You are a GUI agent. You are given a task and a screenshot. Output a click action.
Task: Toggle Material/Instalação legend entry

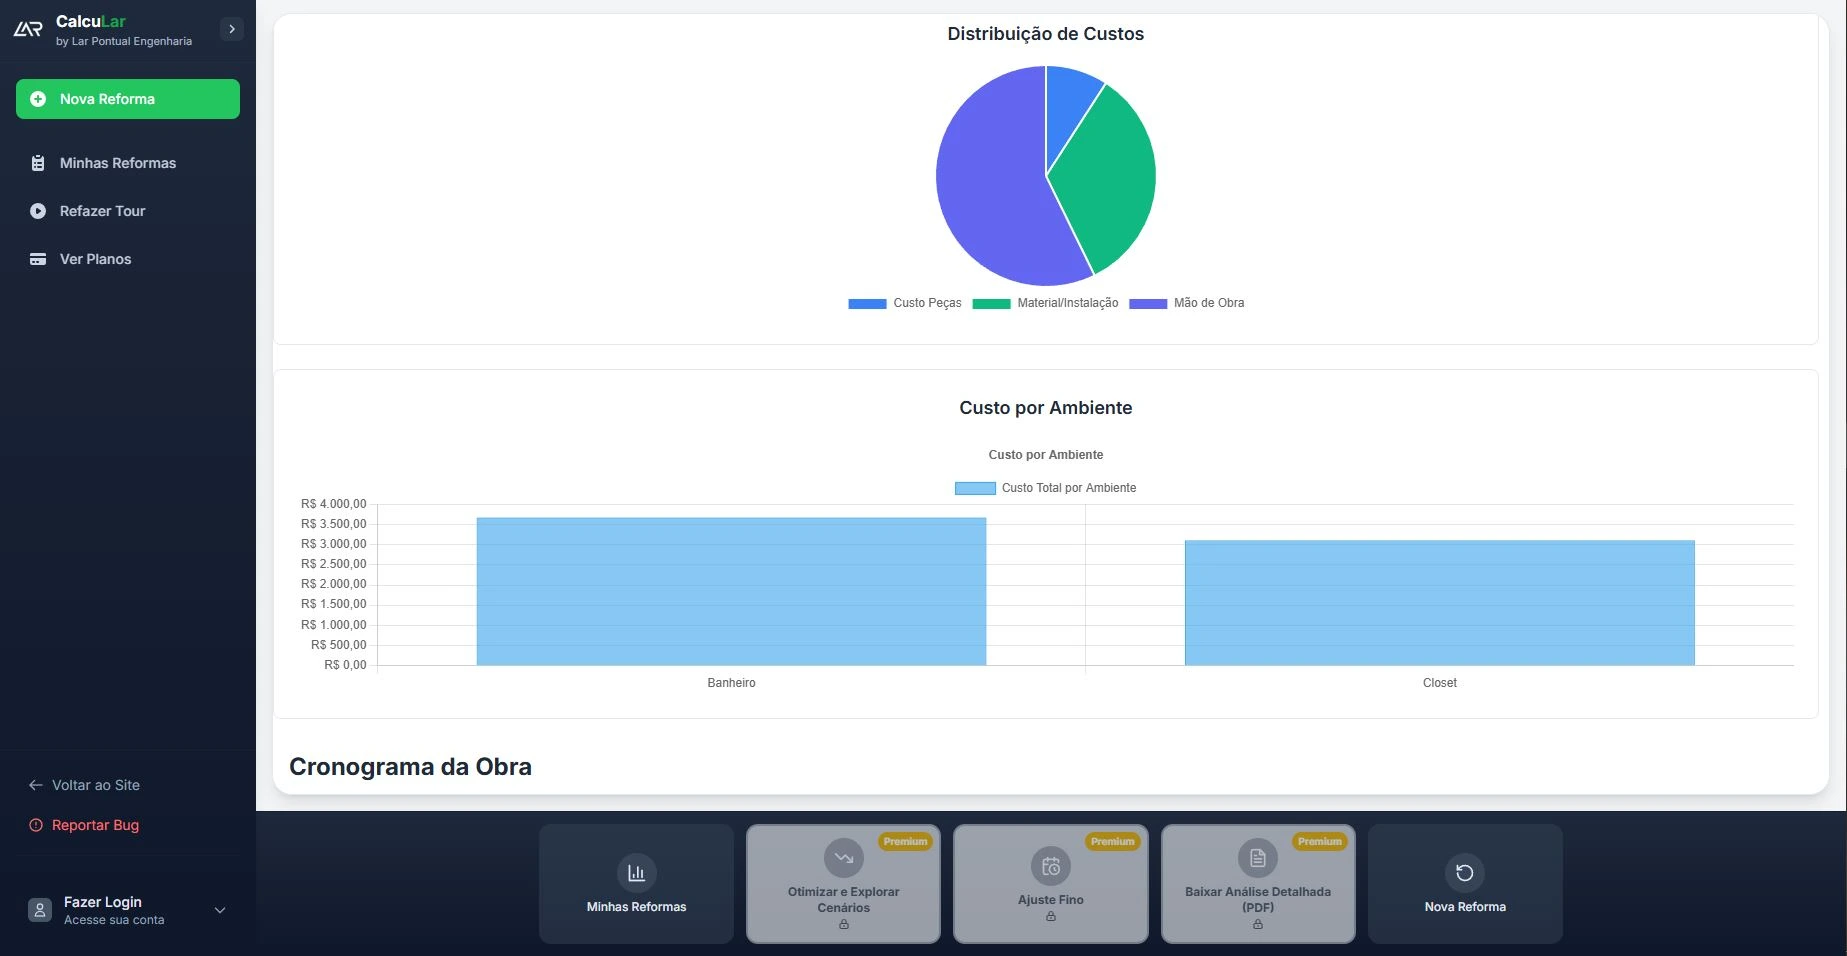click(1045, 303)
